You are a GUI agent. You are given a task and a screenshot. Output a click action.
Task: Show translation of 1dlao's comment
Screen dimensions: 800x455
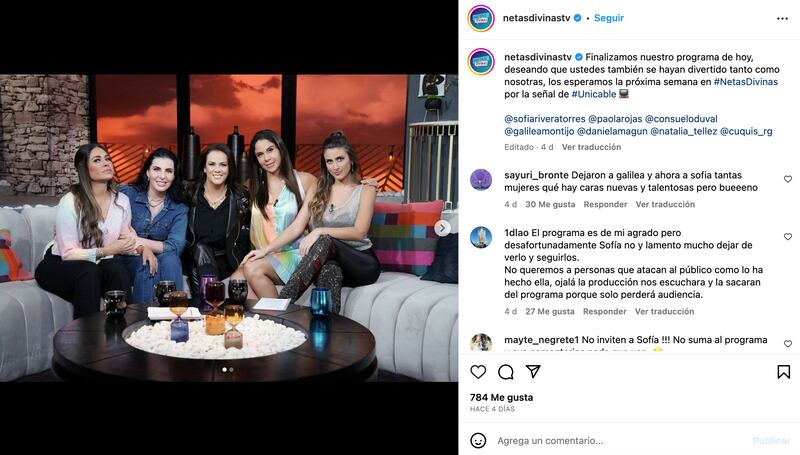(x=664, y=311)
